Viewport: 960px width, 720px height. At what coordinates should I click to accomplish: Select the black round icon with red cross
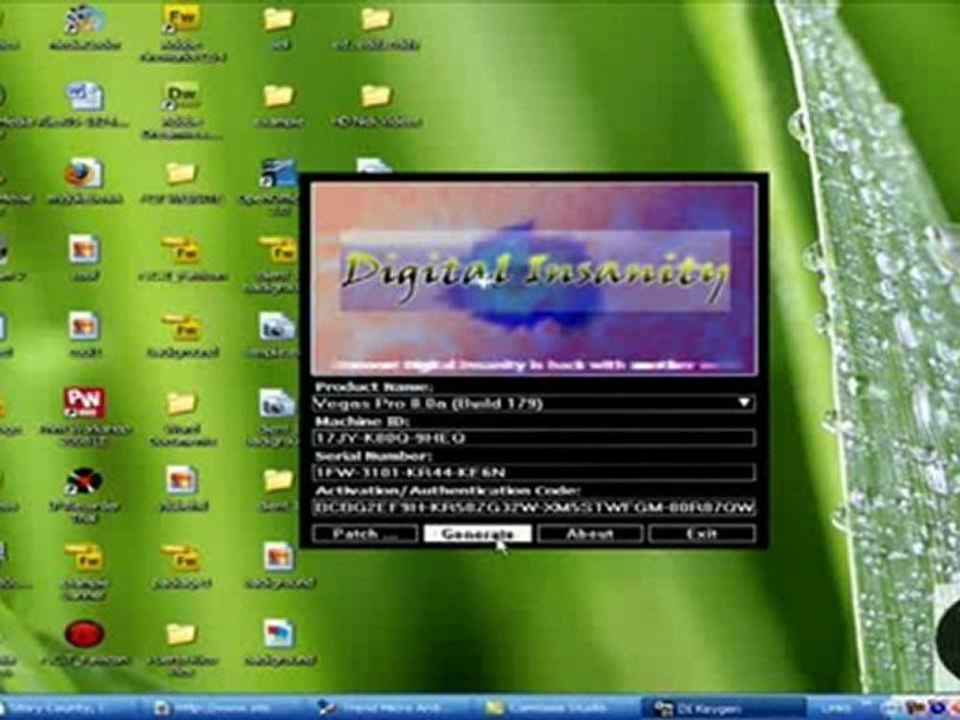[84, 481]
